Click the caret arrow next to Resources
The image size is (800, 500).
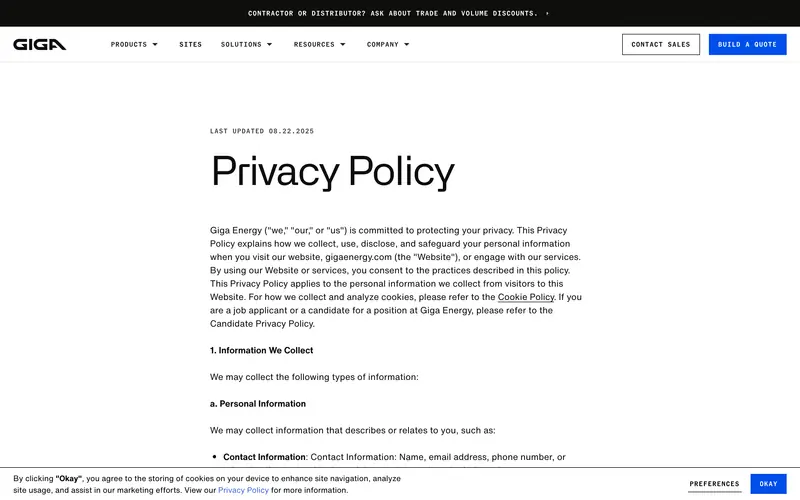343,45
